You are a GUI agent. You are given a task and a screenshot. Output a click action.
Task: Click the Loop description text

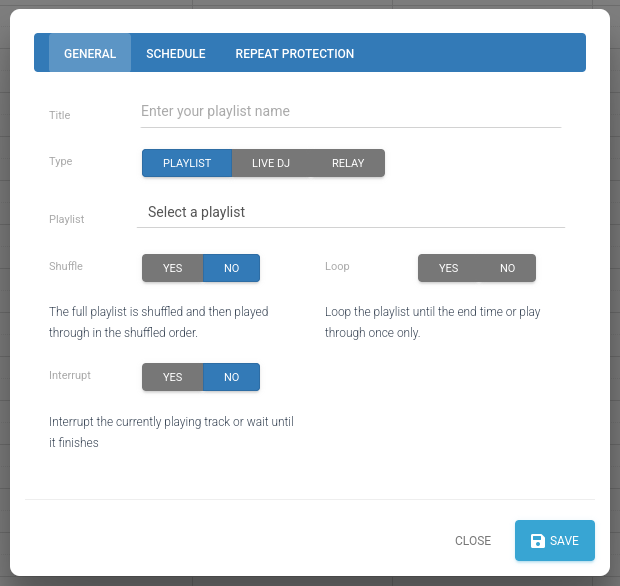coord(433,322)
